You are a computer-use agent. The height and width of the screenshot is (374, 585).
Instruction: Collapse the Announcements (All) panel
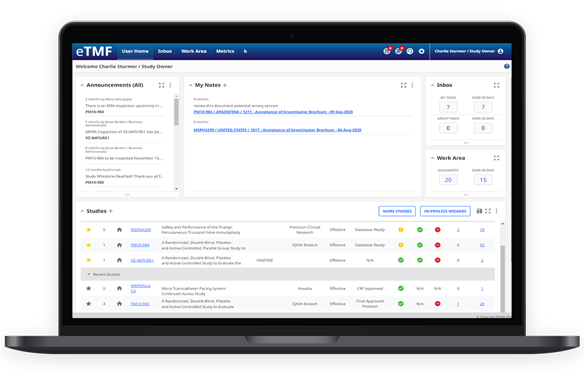[82, 85]
